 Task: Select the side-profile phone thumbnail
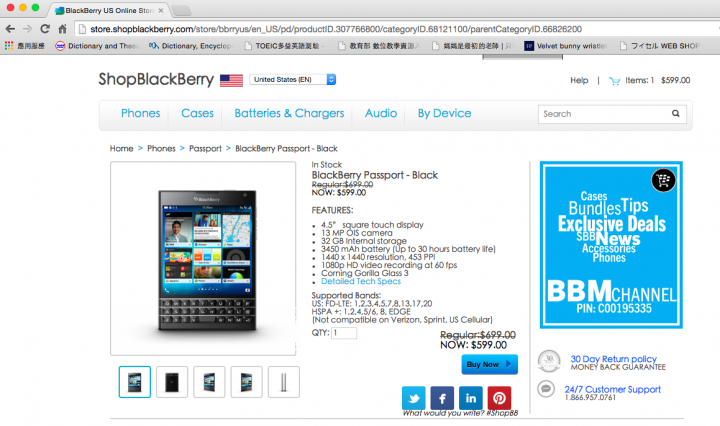pyautogui.click(x=284, y=382)
